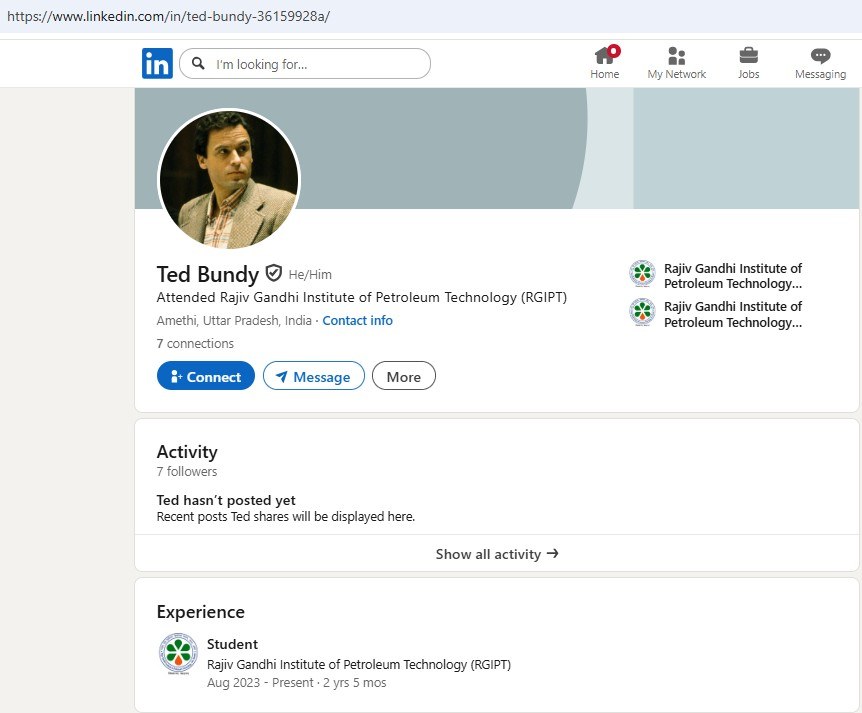The height and width of the screenshot is (713, 862).
Task: Open the Student experience entry title
Action: coord(232,644)
